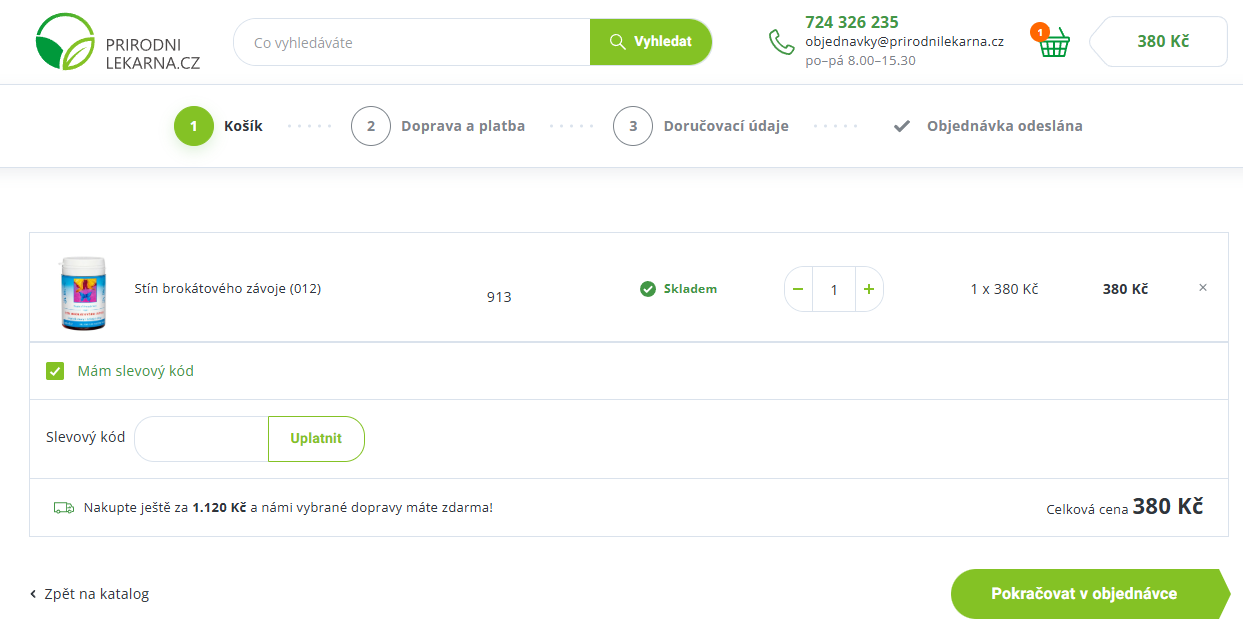This screenshot has width=1243, height=623.
Task: Click the phone icon in header
Action: tap(781, 42)
